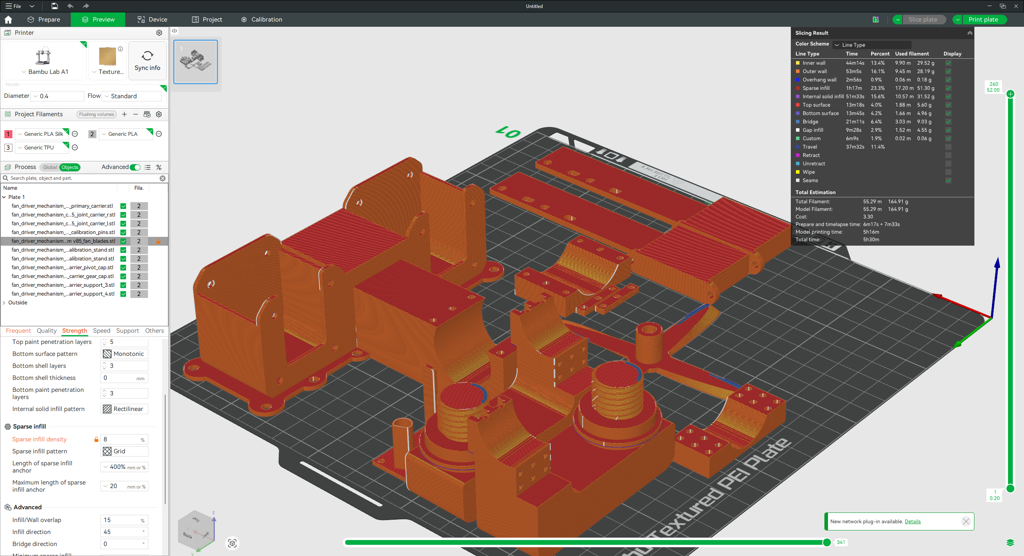Click the view fit icon near cube
The width and height of the screenshot is (1024, 556).
(232, 543)
